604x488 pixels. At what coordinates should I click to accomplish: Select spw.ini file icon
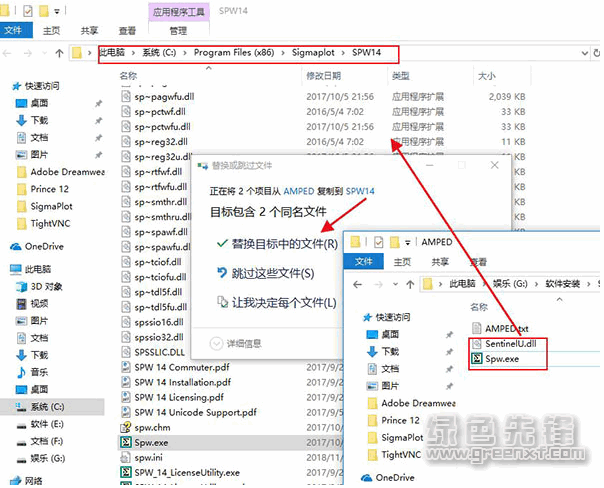pyautogui.click(x=126, y=457)
